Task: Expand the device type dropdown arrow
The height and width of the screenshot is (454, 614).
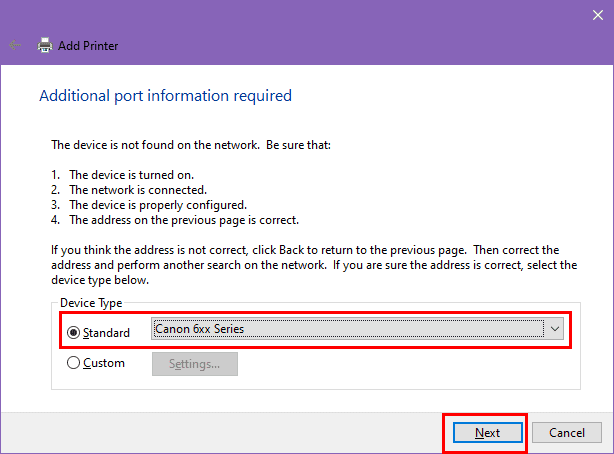Action: [x=556, y=328]
